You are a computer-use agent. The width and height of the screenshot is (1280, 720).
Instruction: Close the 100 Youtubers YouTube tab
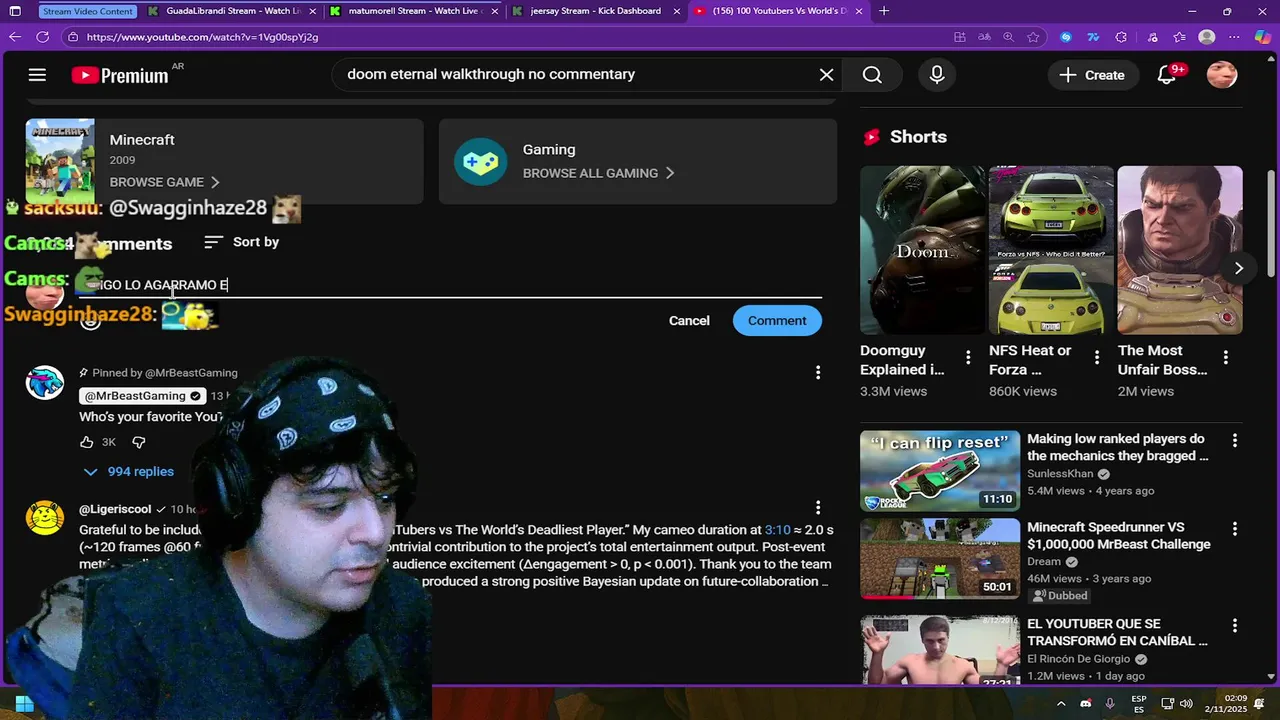click(x=859, y=11)
